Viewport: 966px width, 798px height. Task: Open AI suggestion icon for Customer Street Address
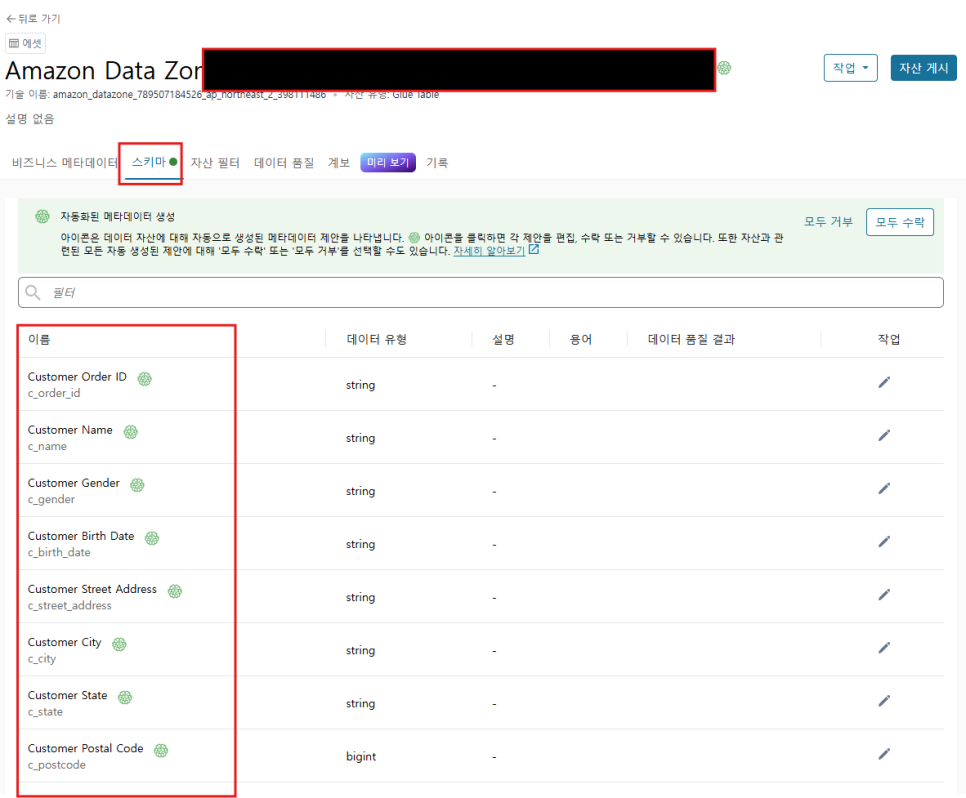point(175,591)
